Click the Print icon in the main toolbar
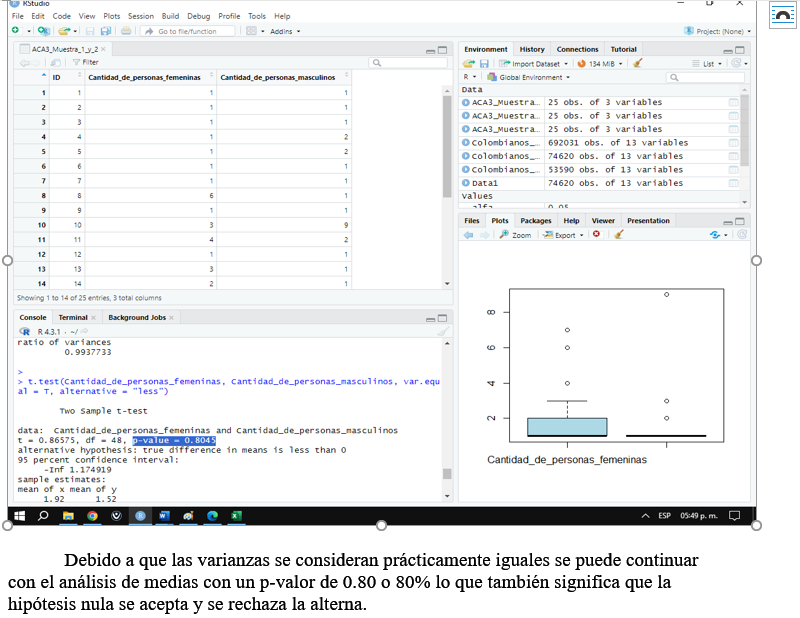 pyautogui.click(x=126, y=31)
